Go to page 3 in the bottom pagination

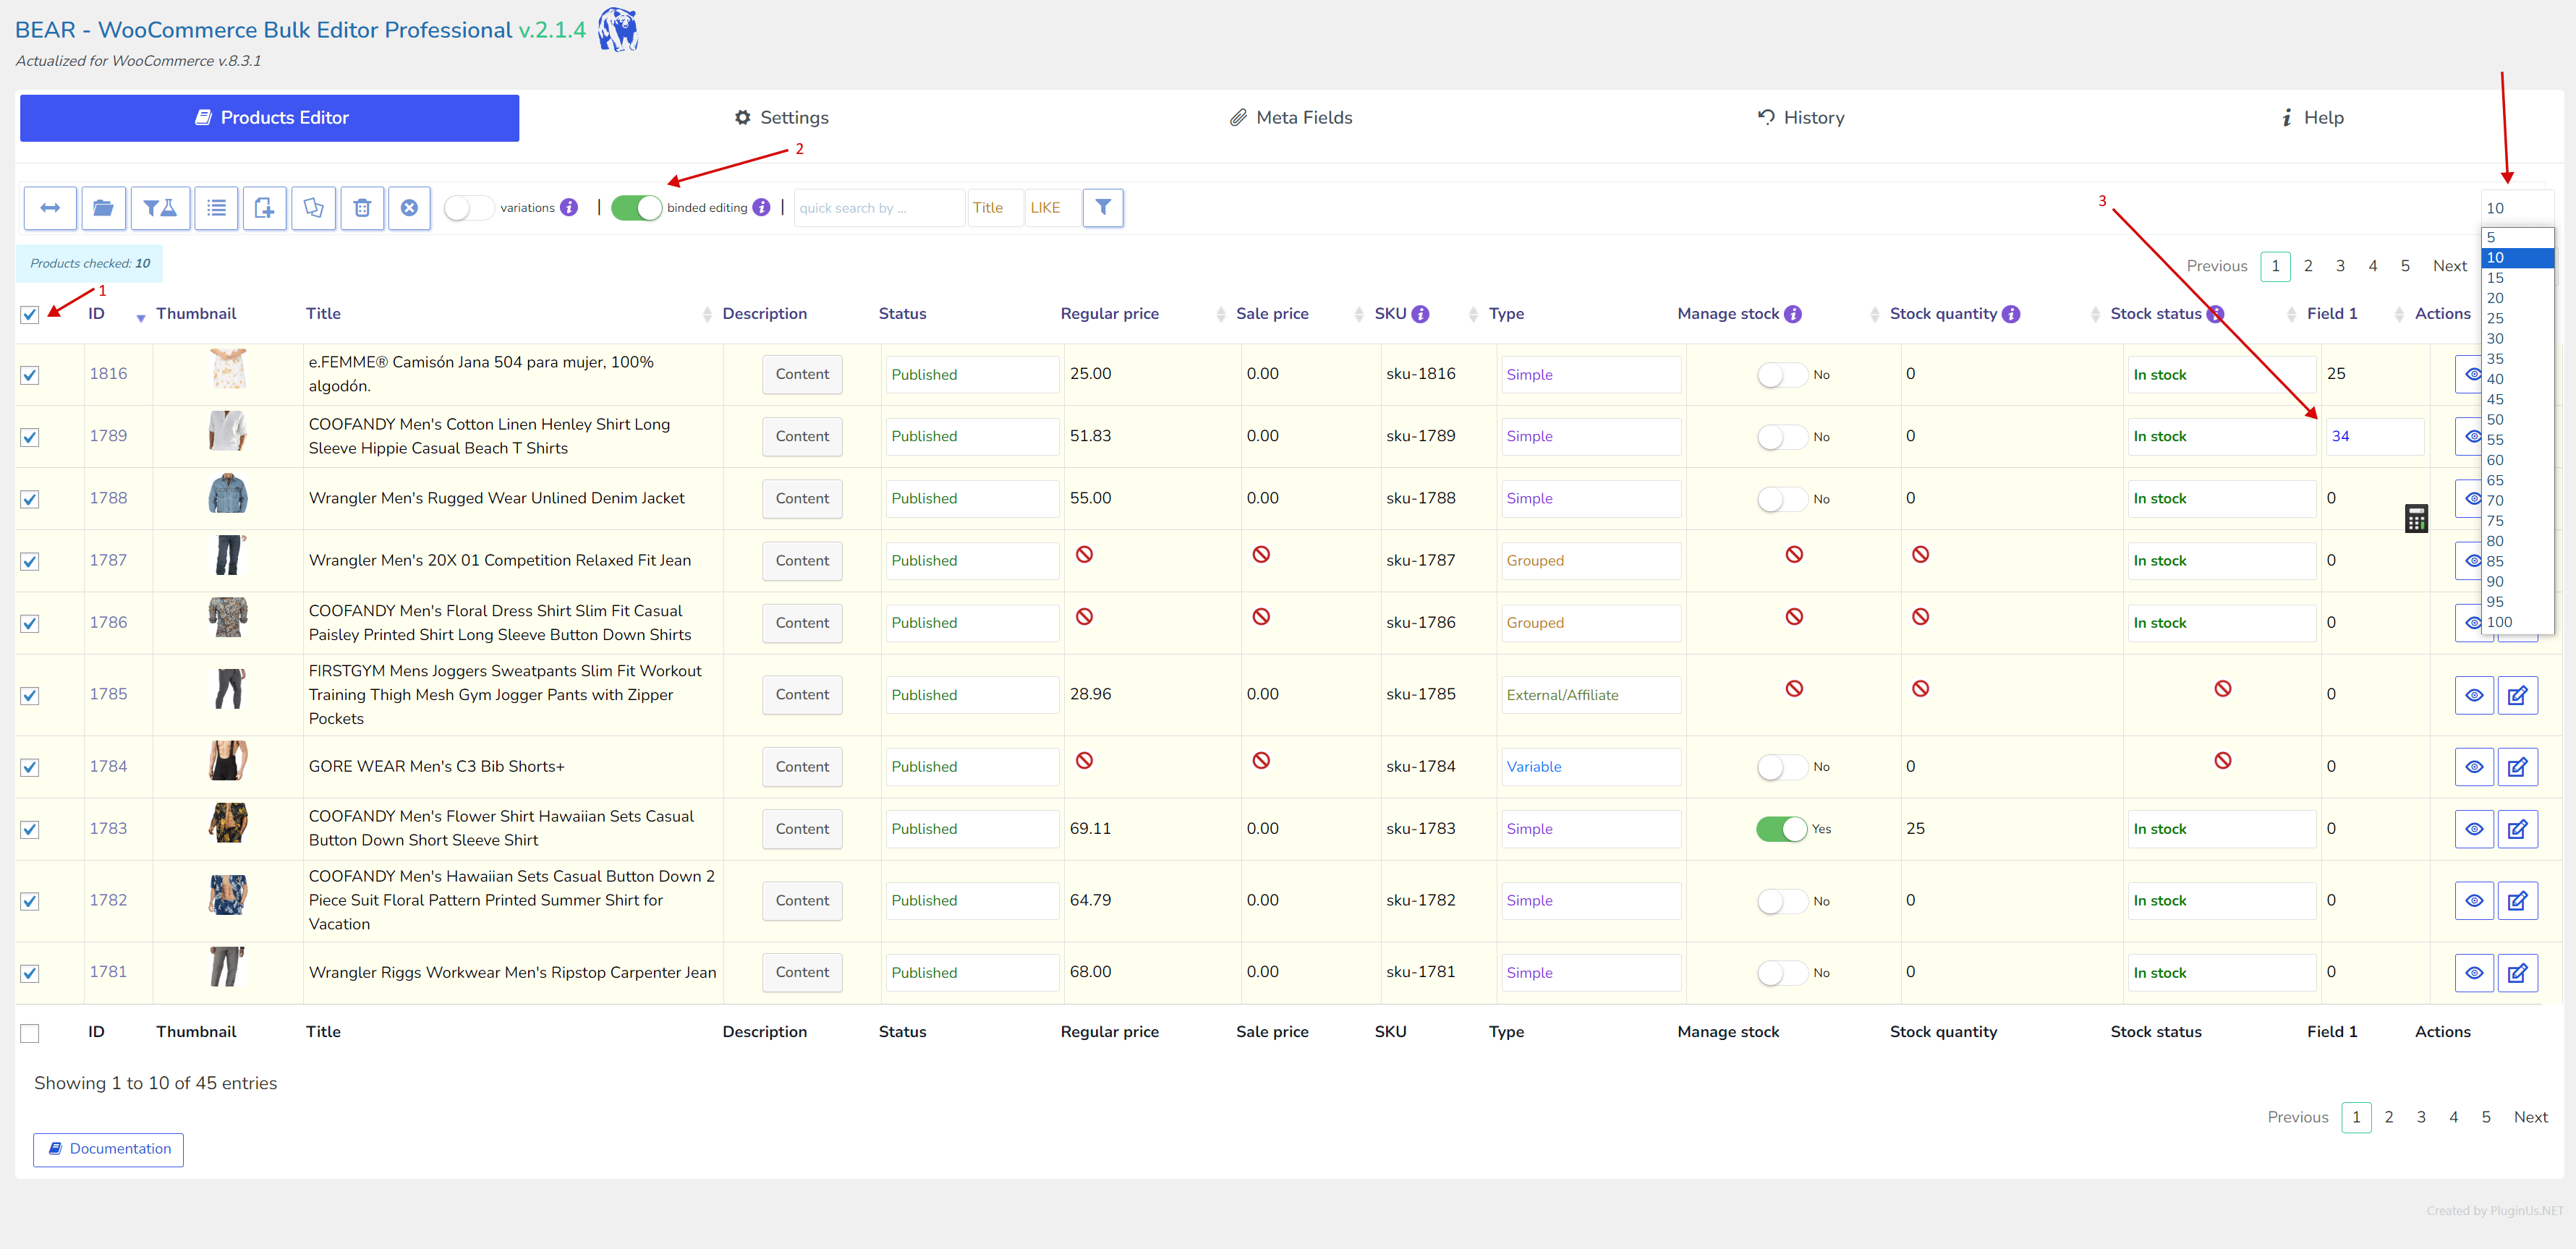(2420, 1117)
